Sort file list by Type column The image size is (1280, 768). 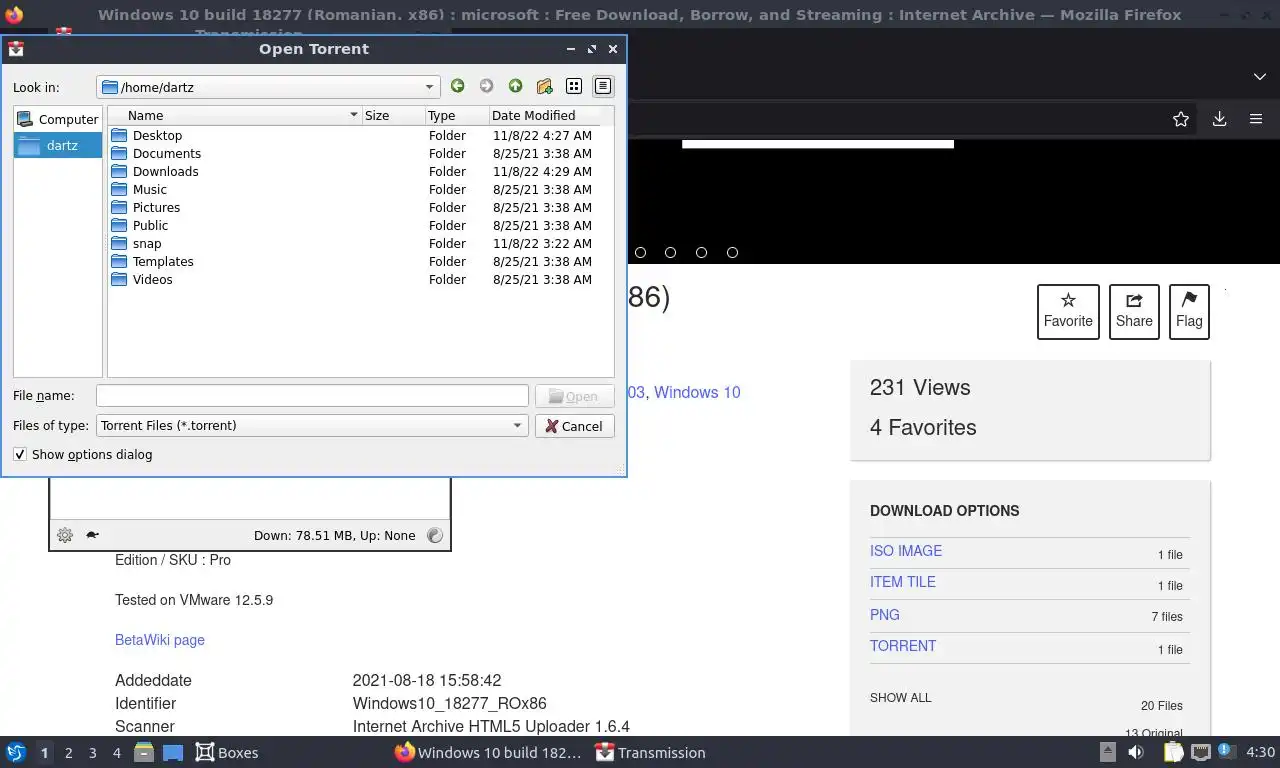tap(456, 115)
